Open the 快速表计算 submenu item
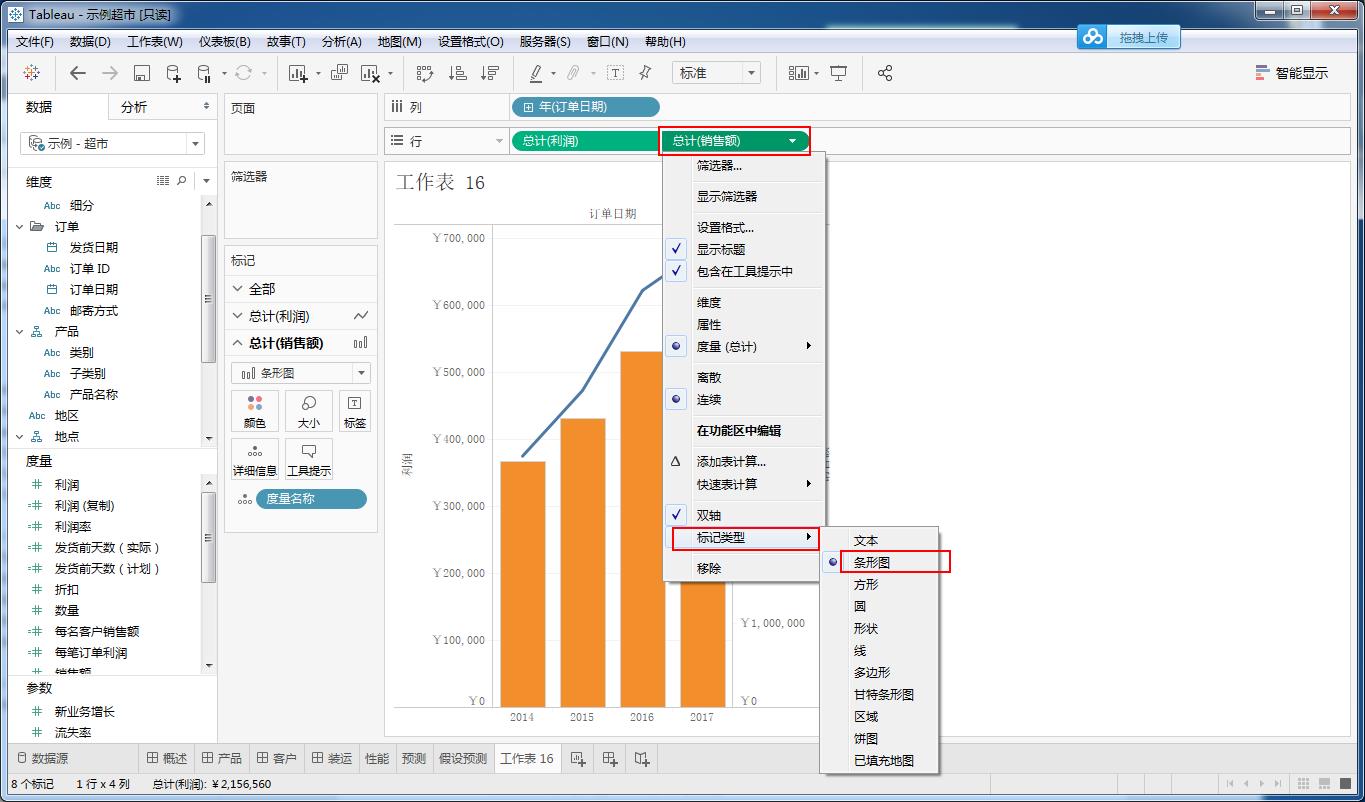This screenshot has width=1365, height=802. pyautogui.click(x=744, y=485)
